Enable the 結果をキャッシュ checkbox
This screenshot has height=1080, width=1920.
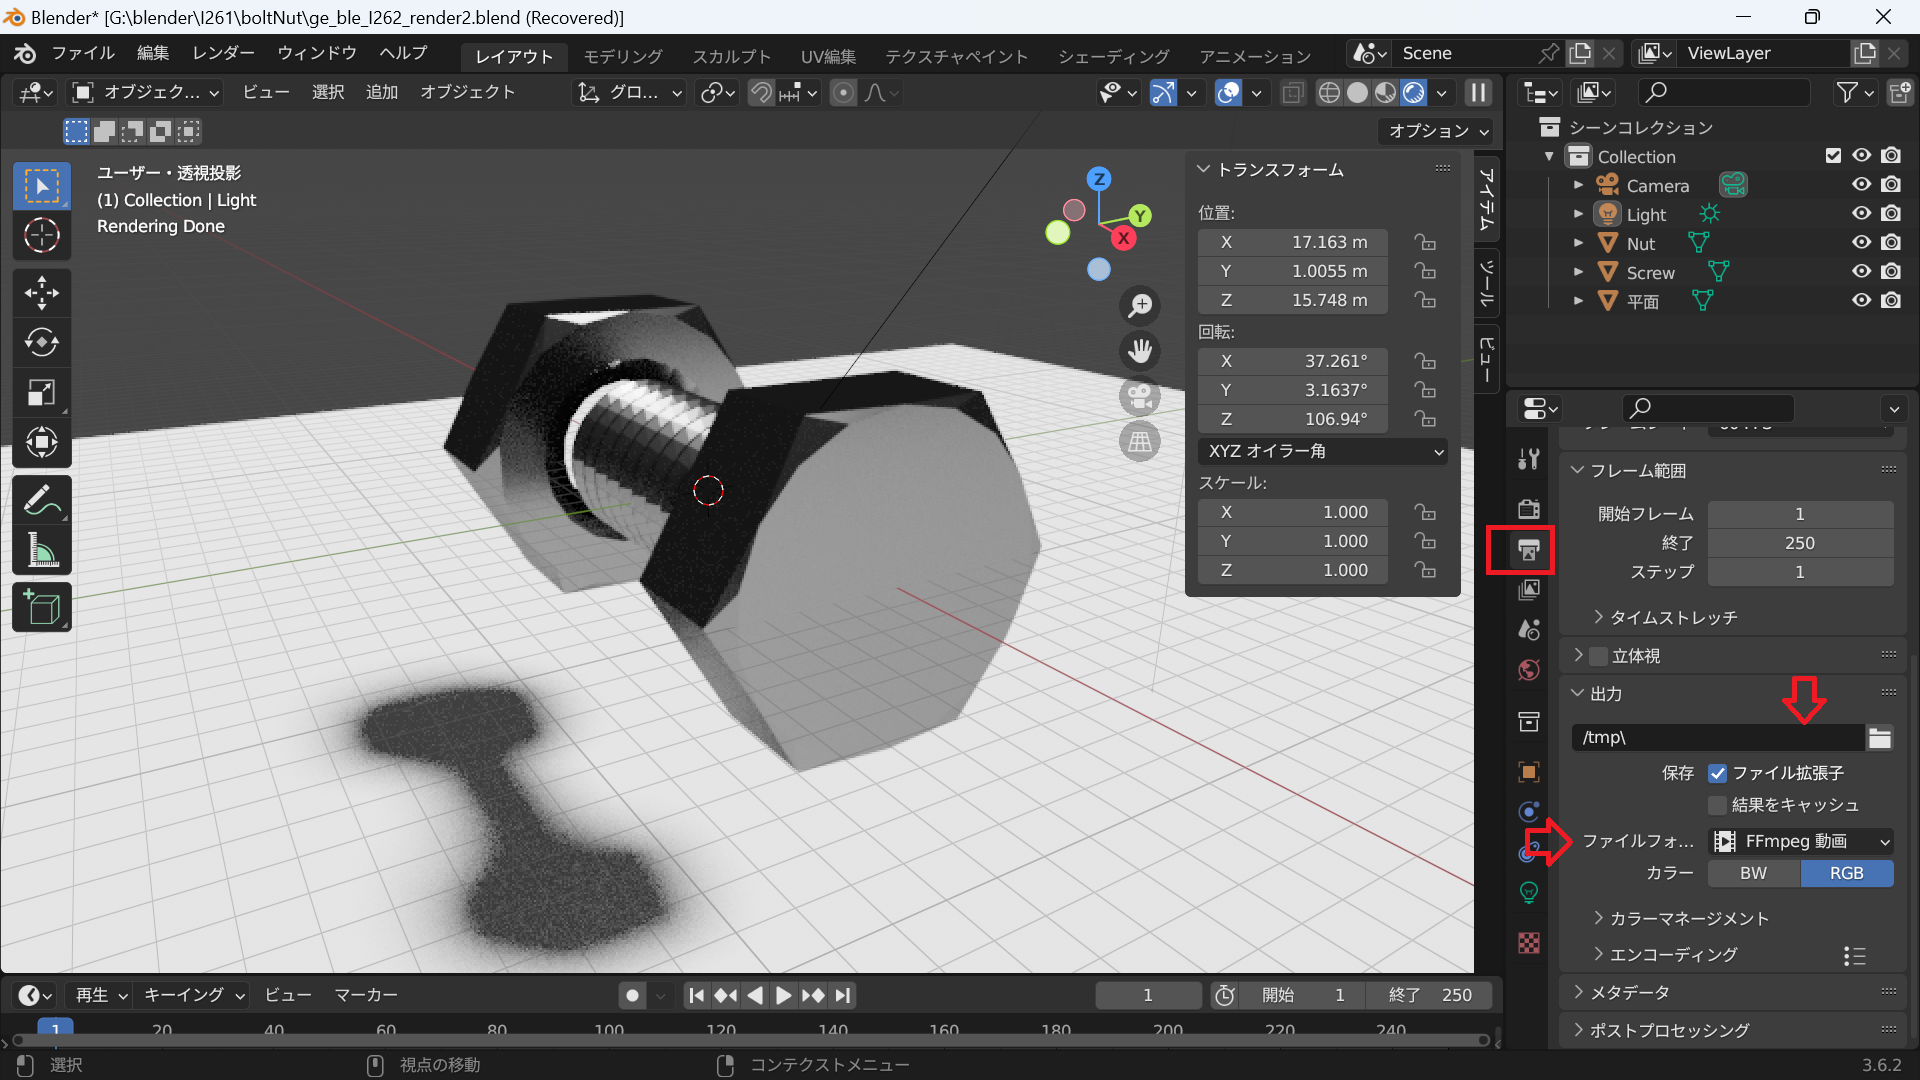pyautogui.click(x=1717, y=805)
